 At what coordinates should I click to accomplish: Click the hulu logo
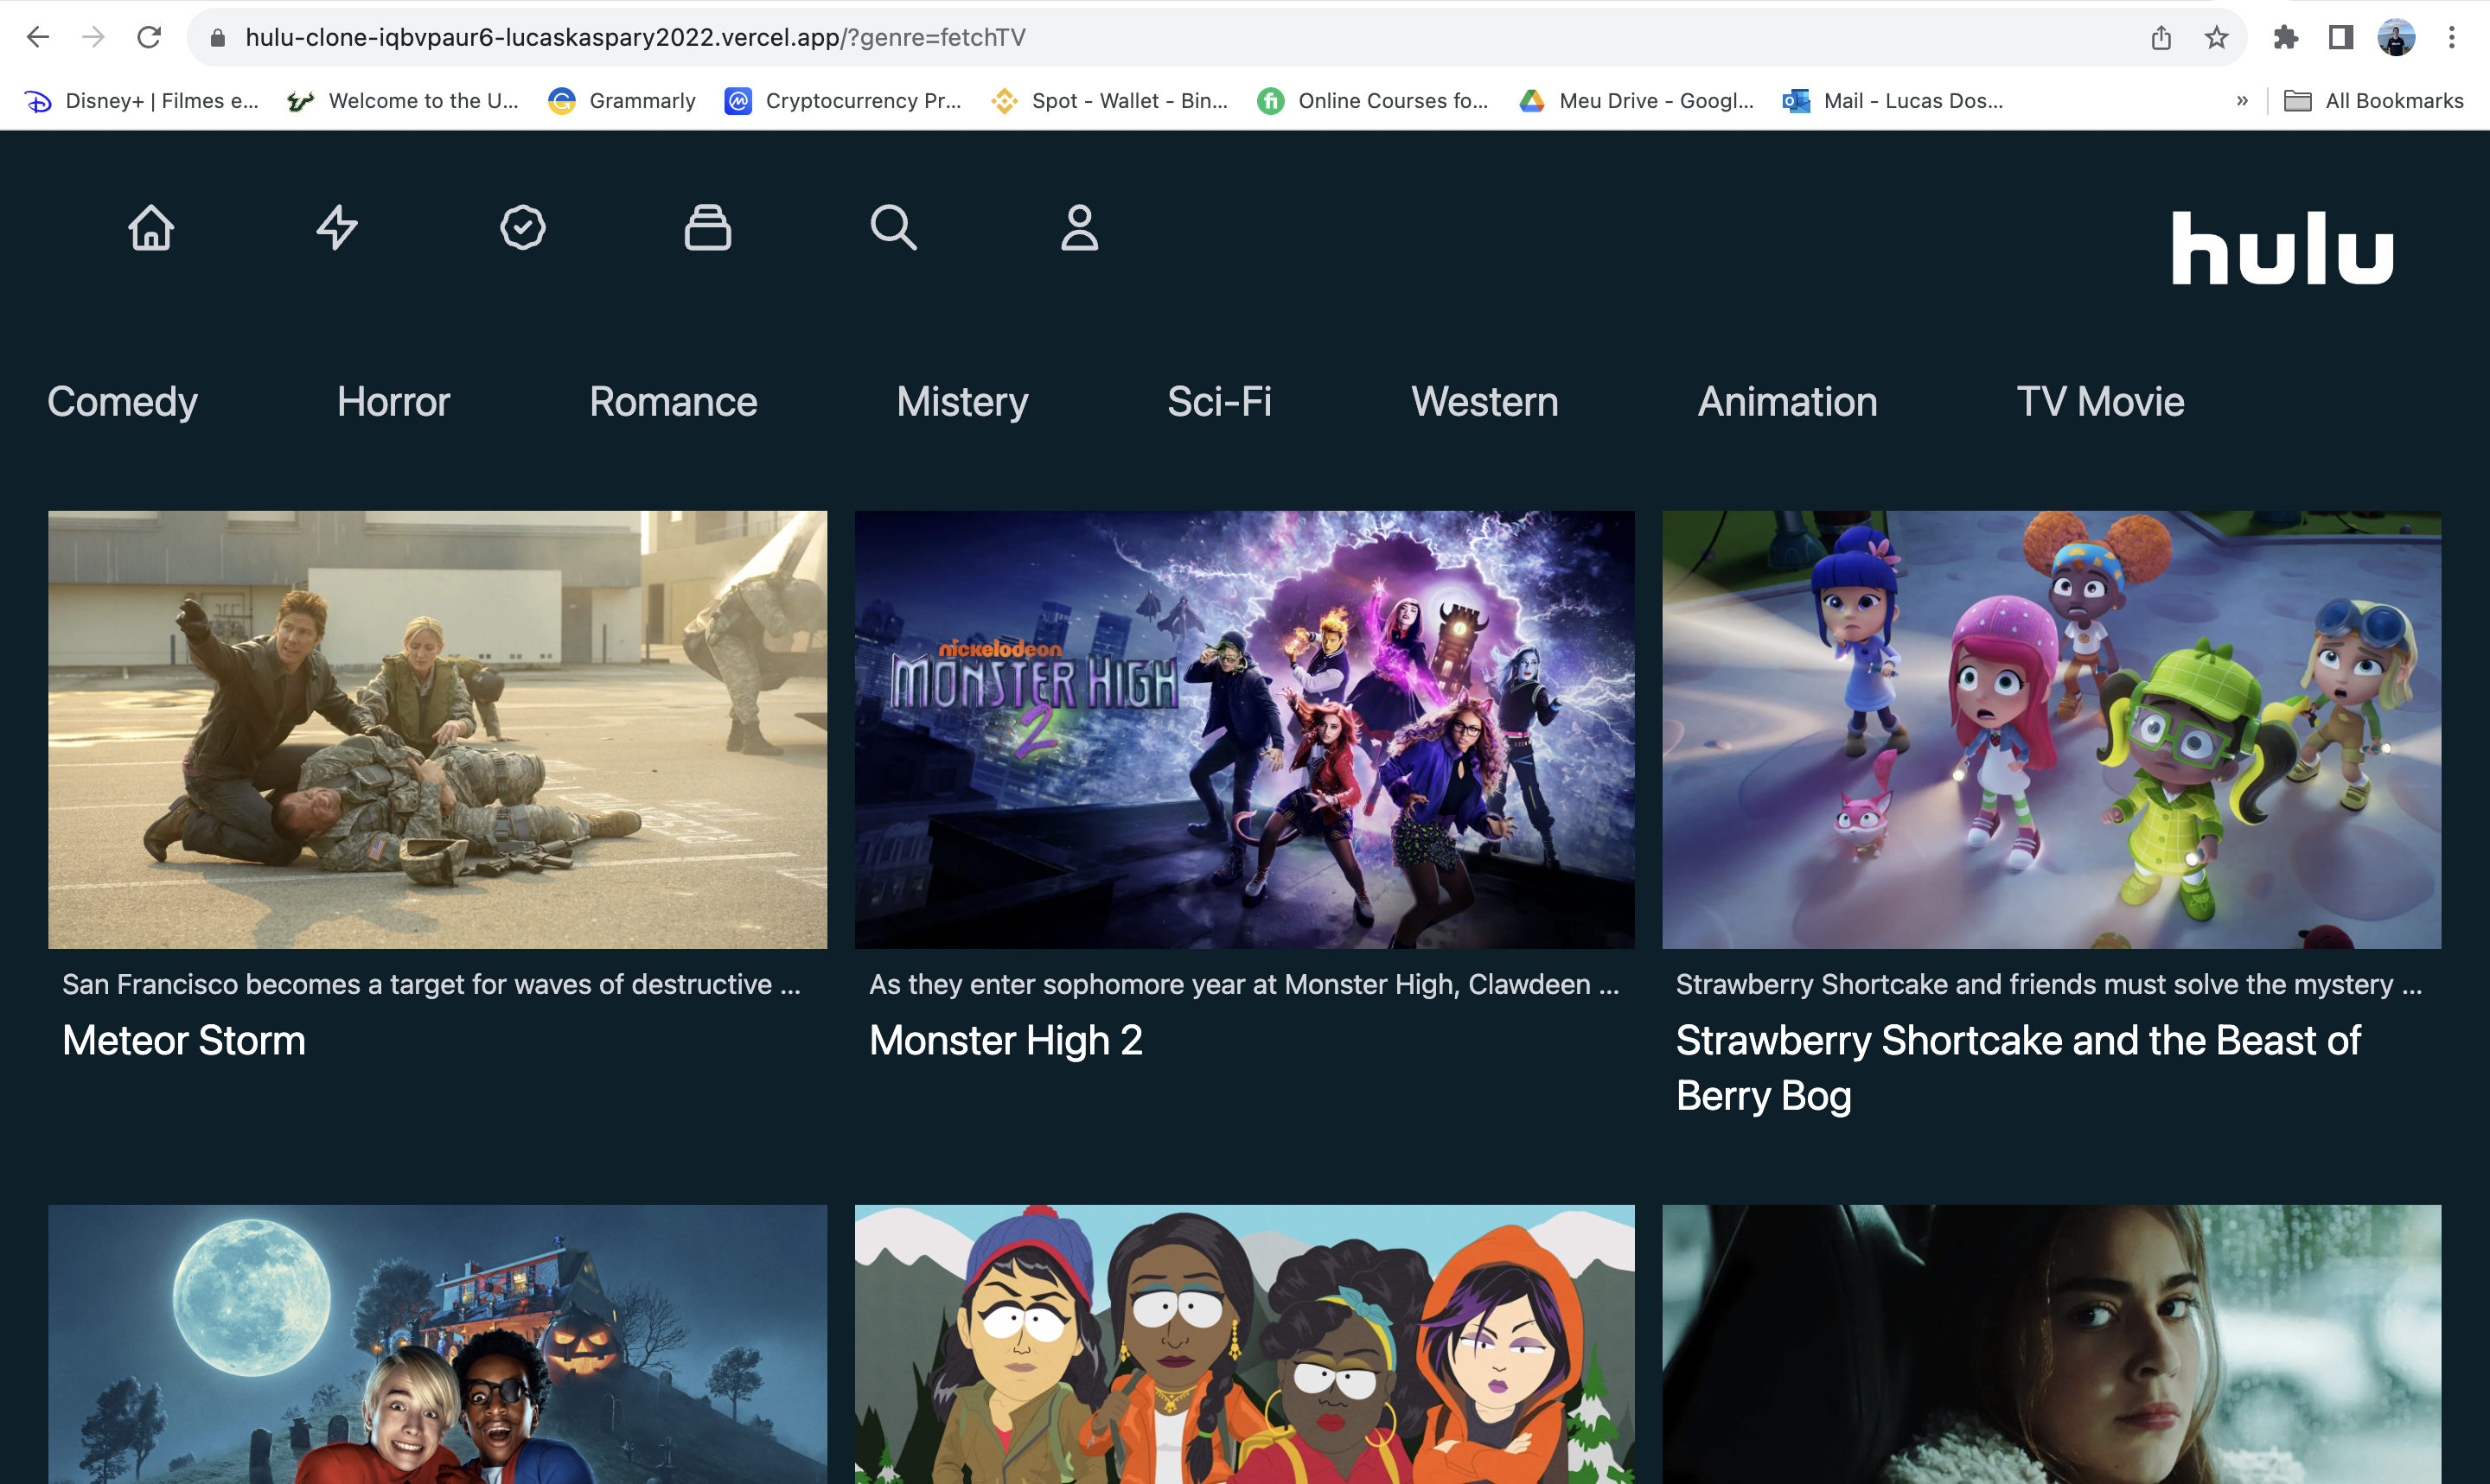2282,248
